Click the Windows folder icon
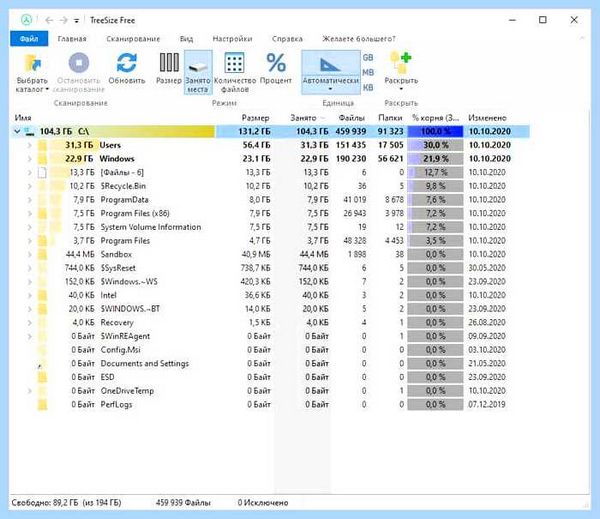This screenshot has width=600, height=519. [42, 159]
